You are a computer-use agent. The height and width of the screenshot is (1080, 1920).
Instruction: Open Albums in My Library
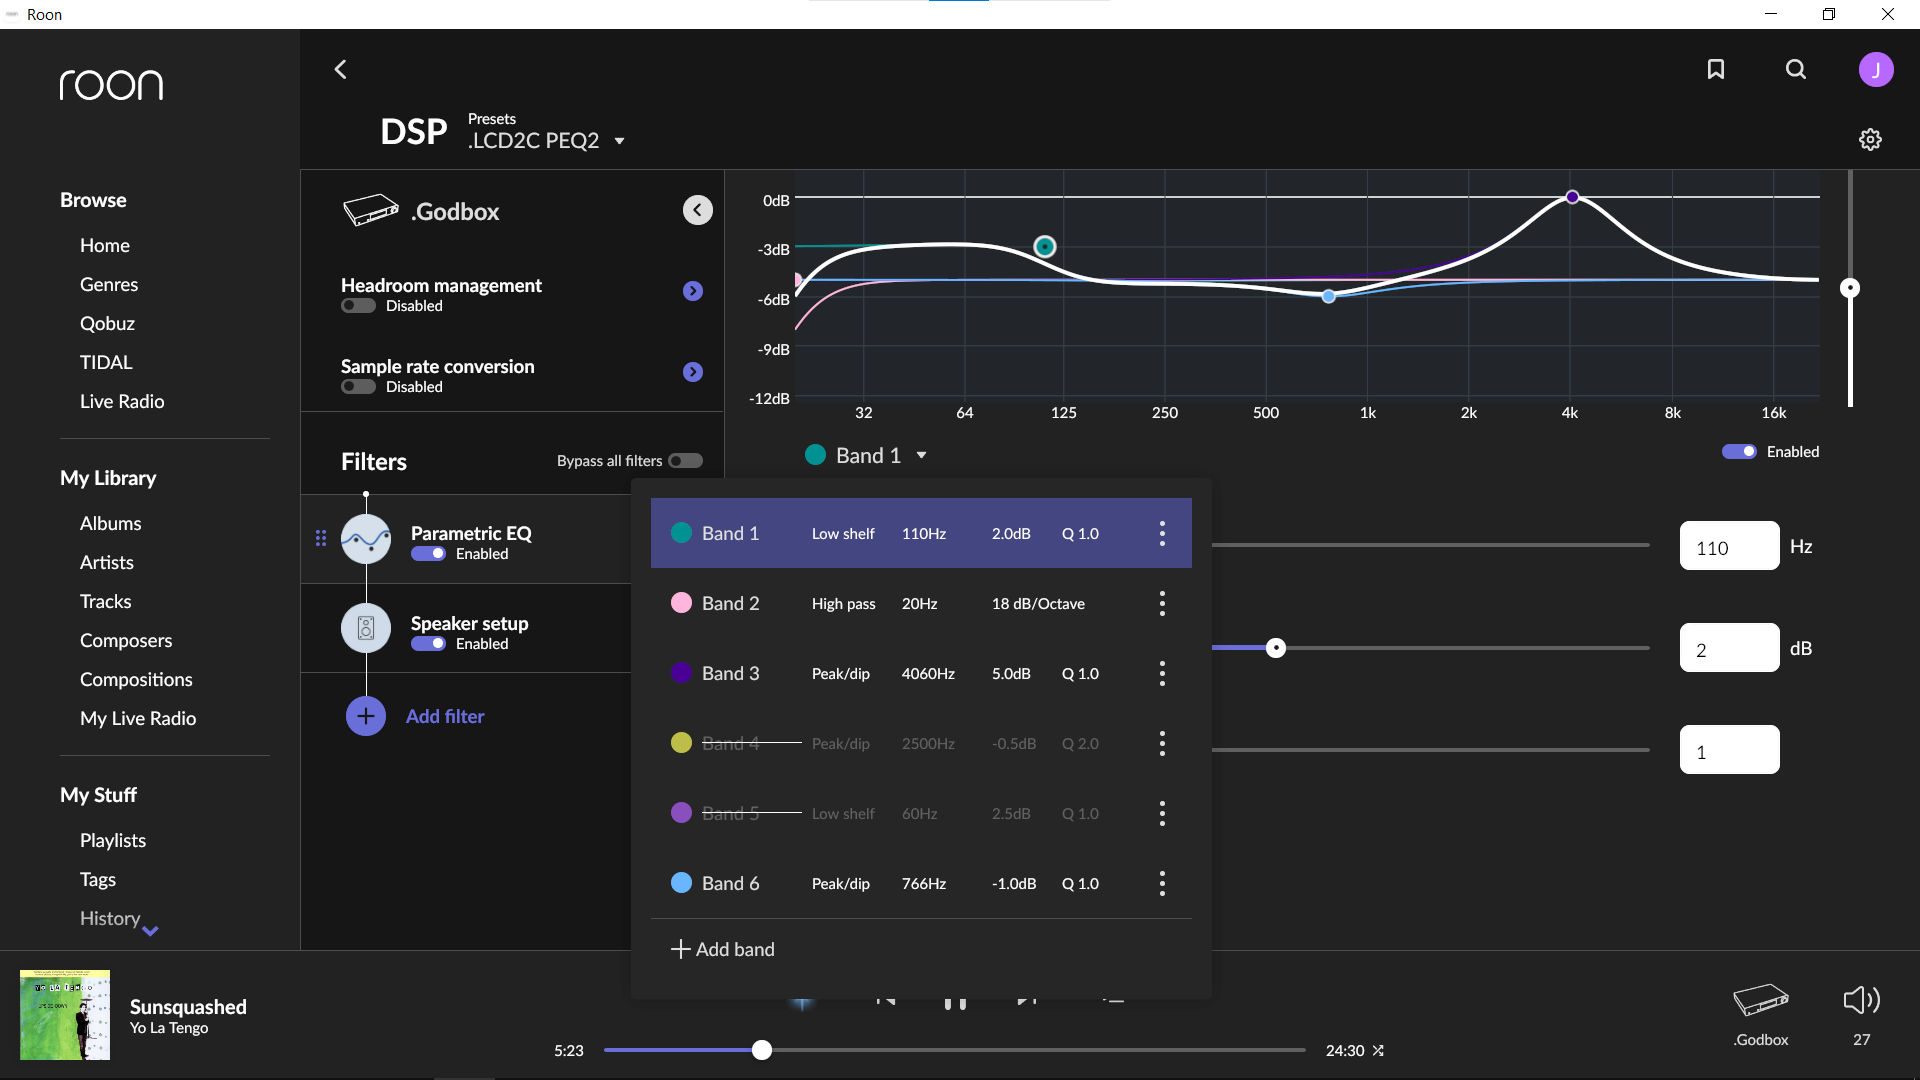pos(110,523)
